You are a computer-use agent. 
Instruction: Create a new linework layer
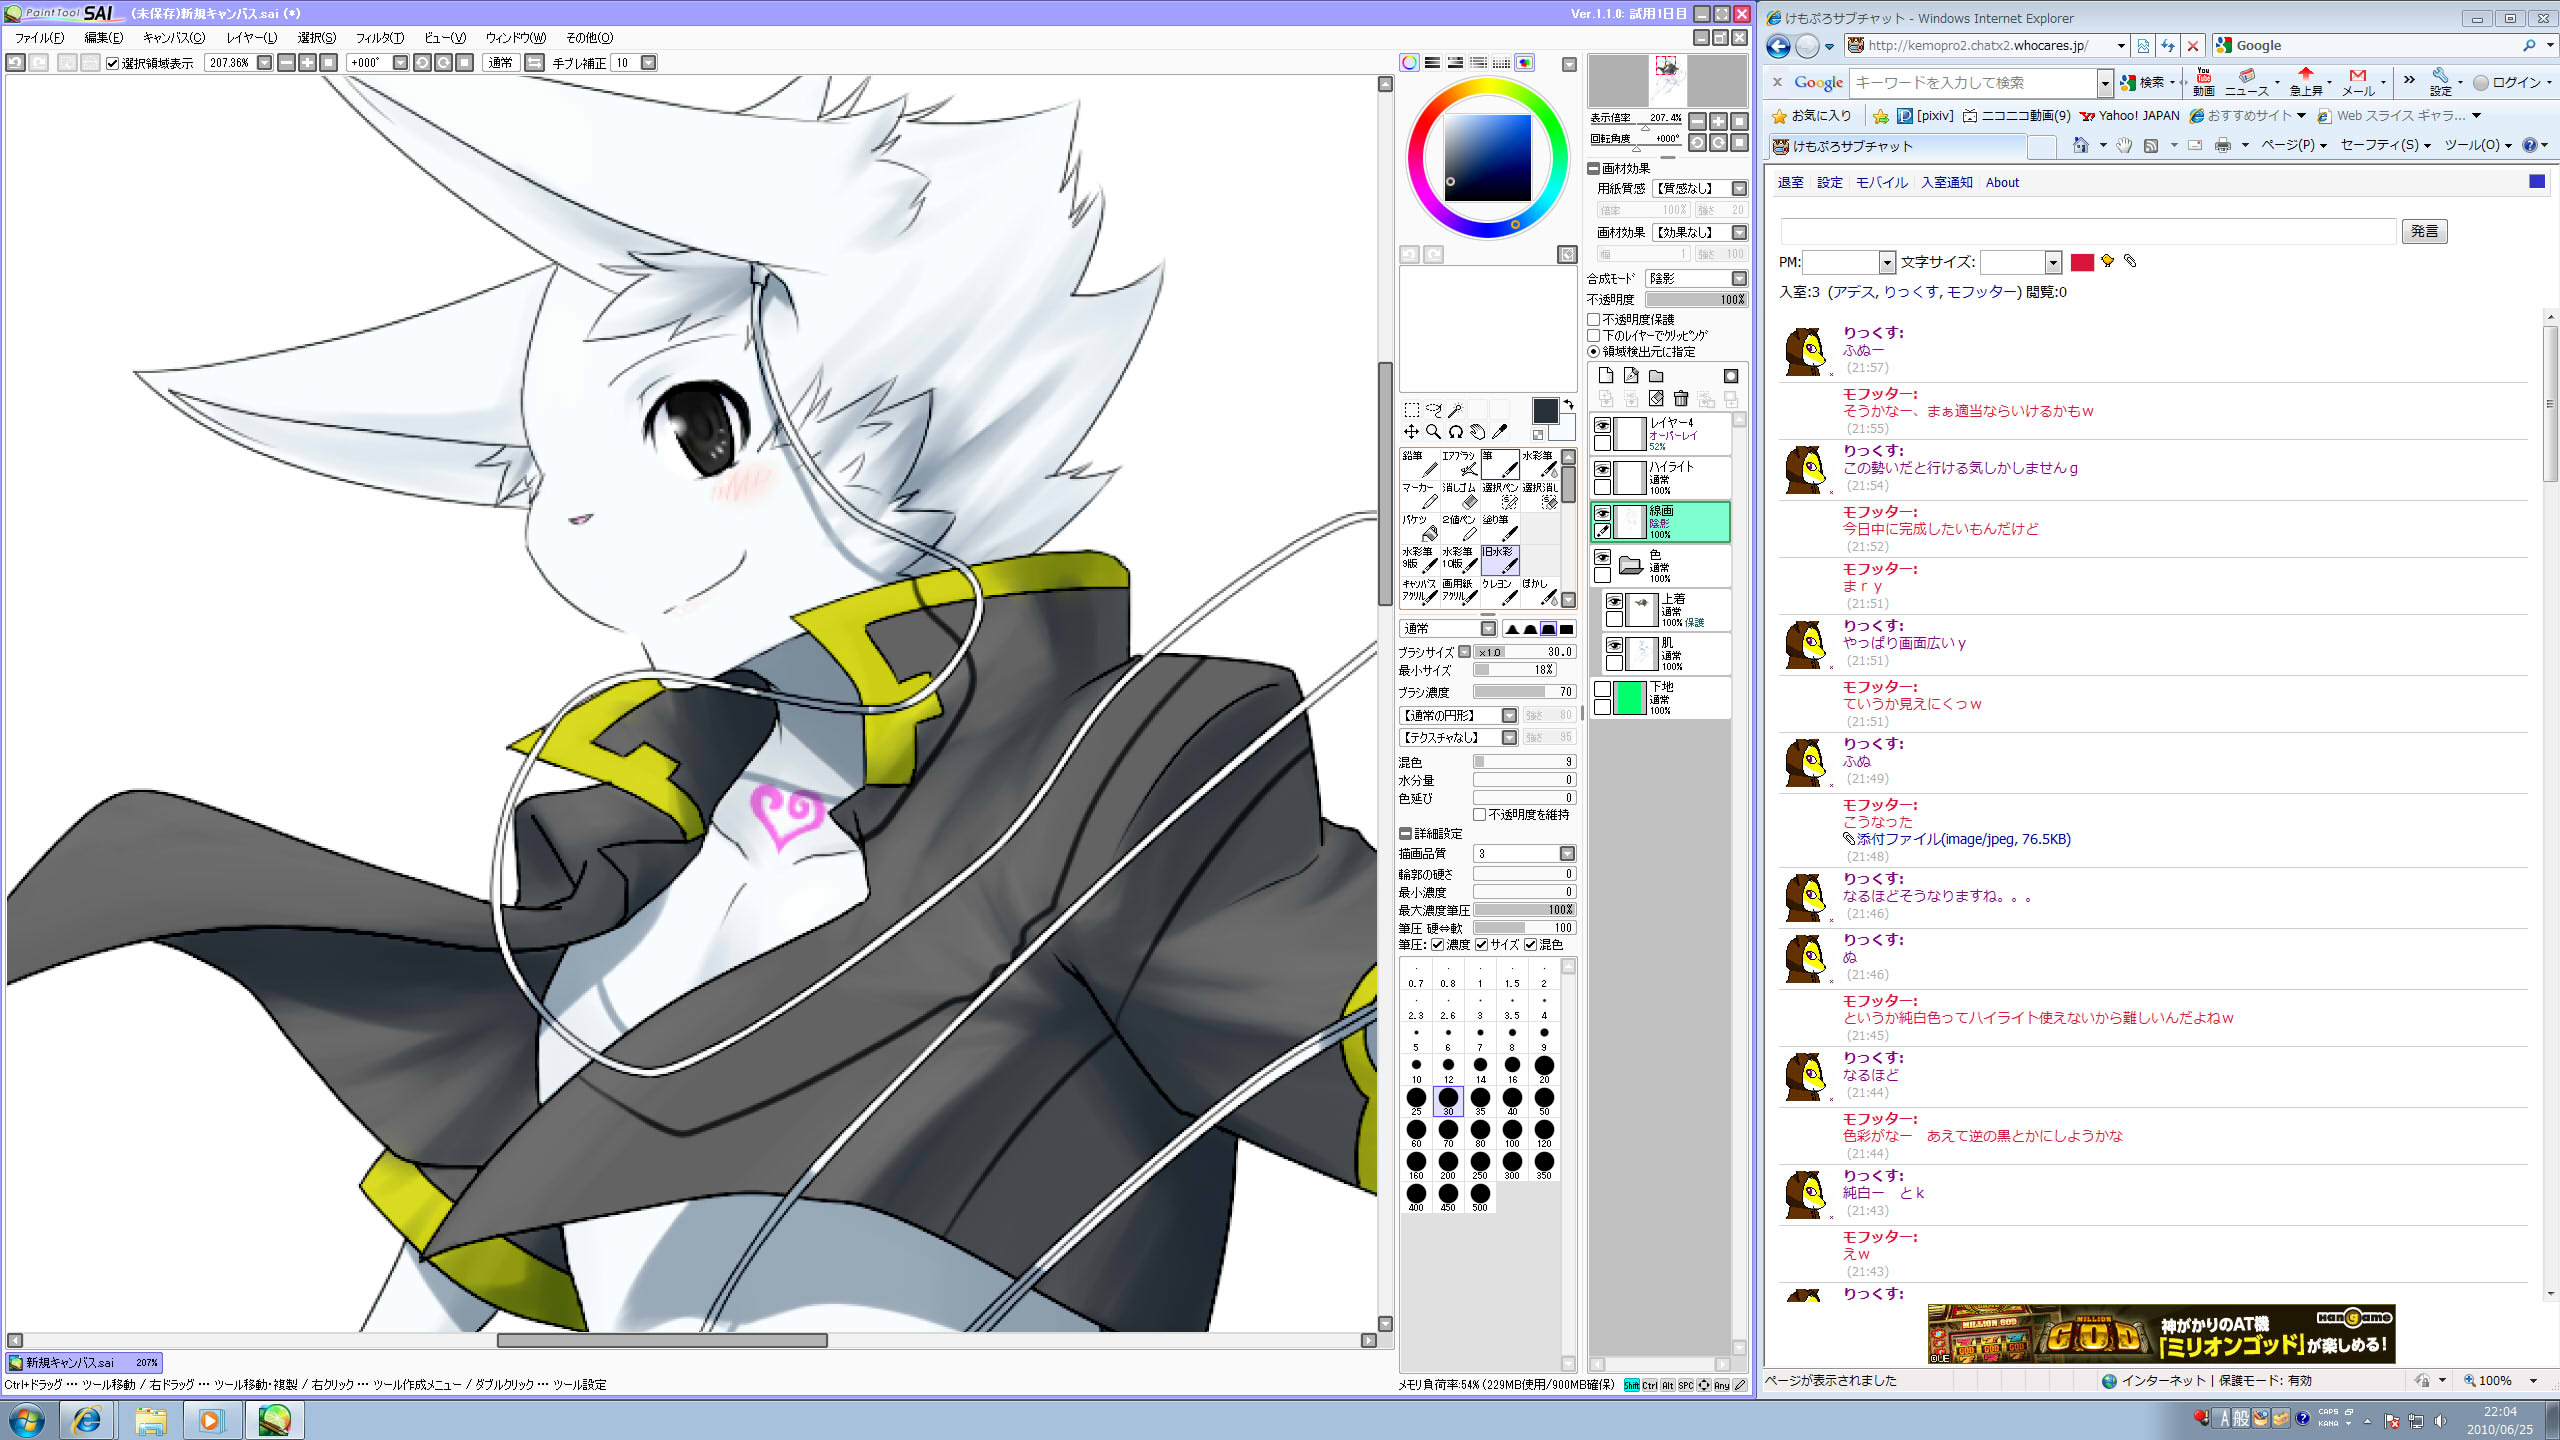[1631, 376]
